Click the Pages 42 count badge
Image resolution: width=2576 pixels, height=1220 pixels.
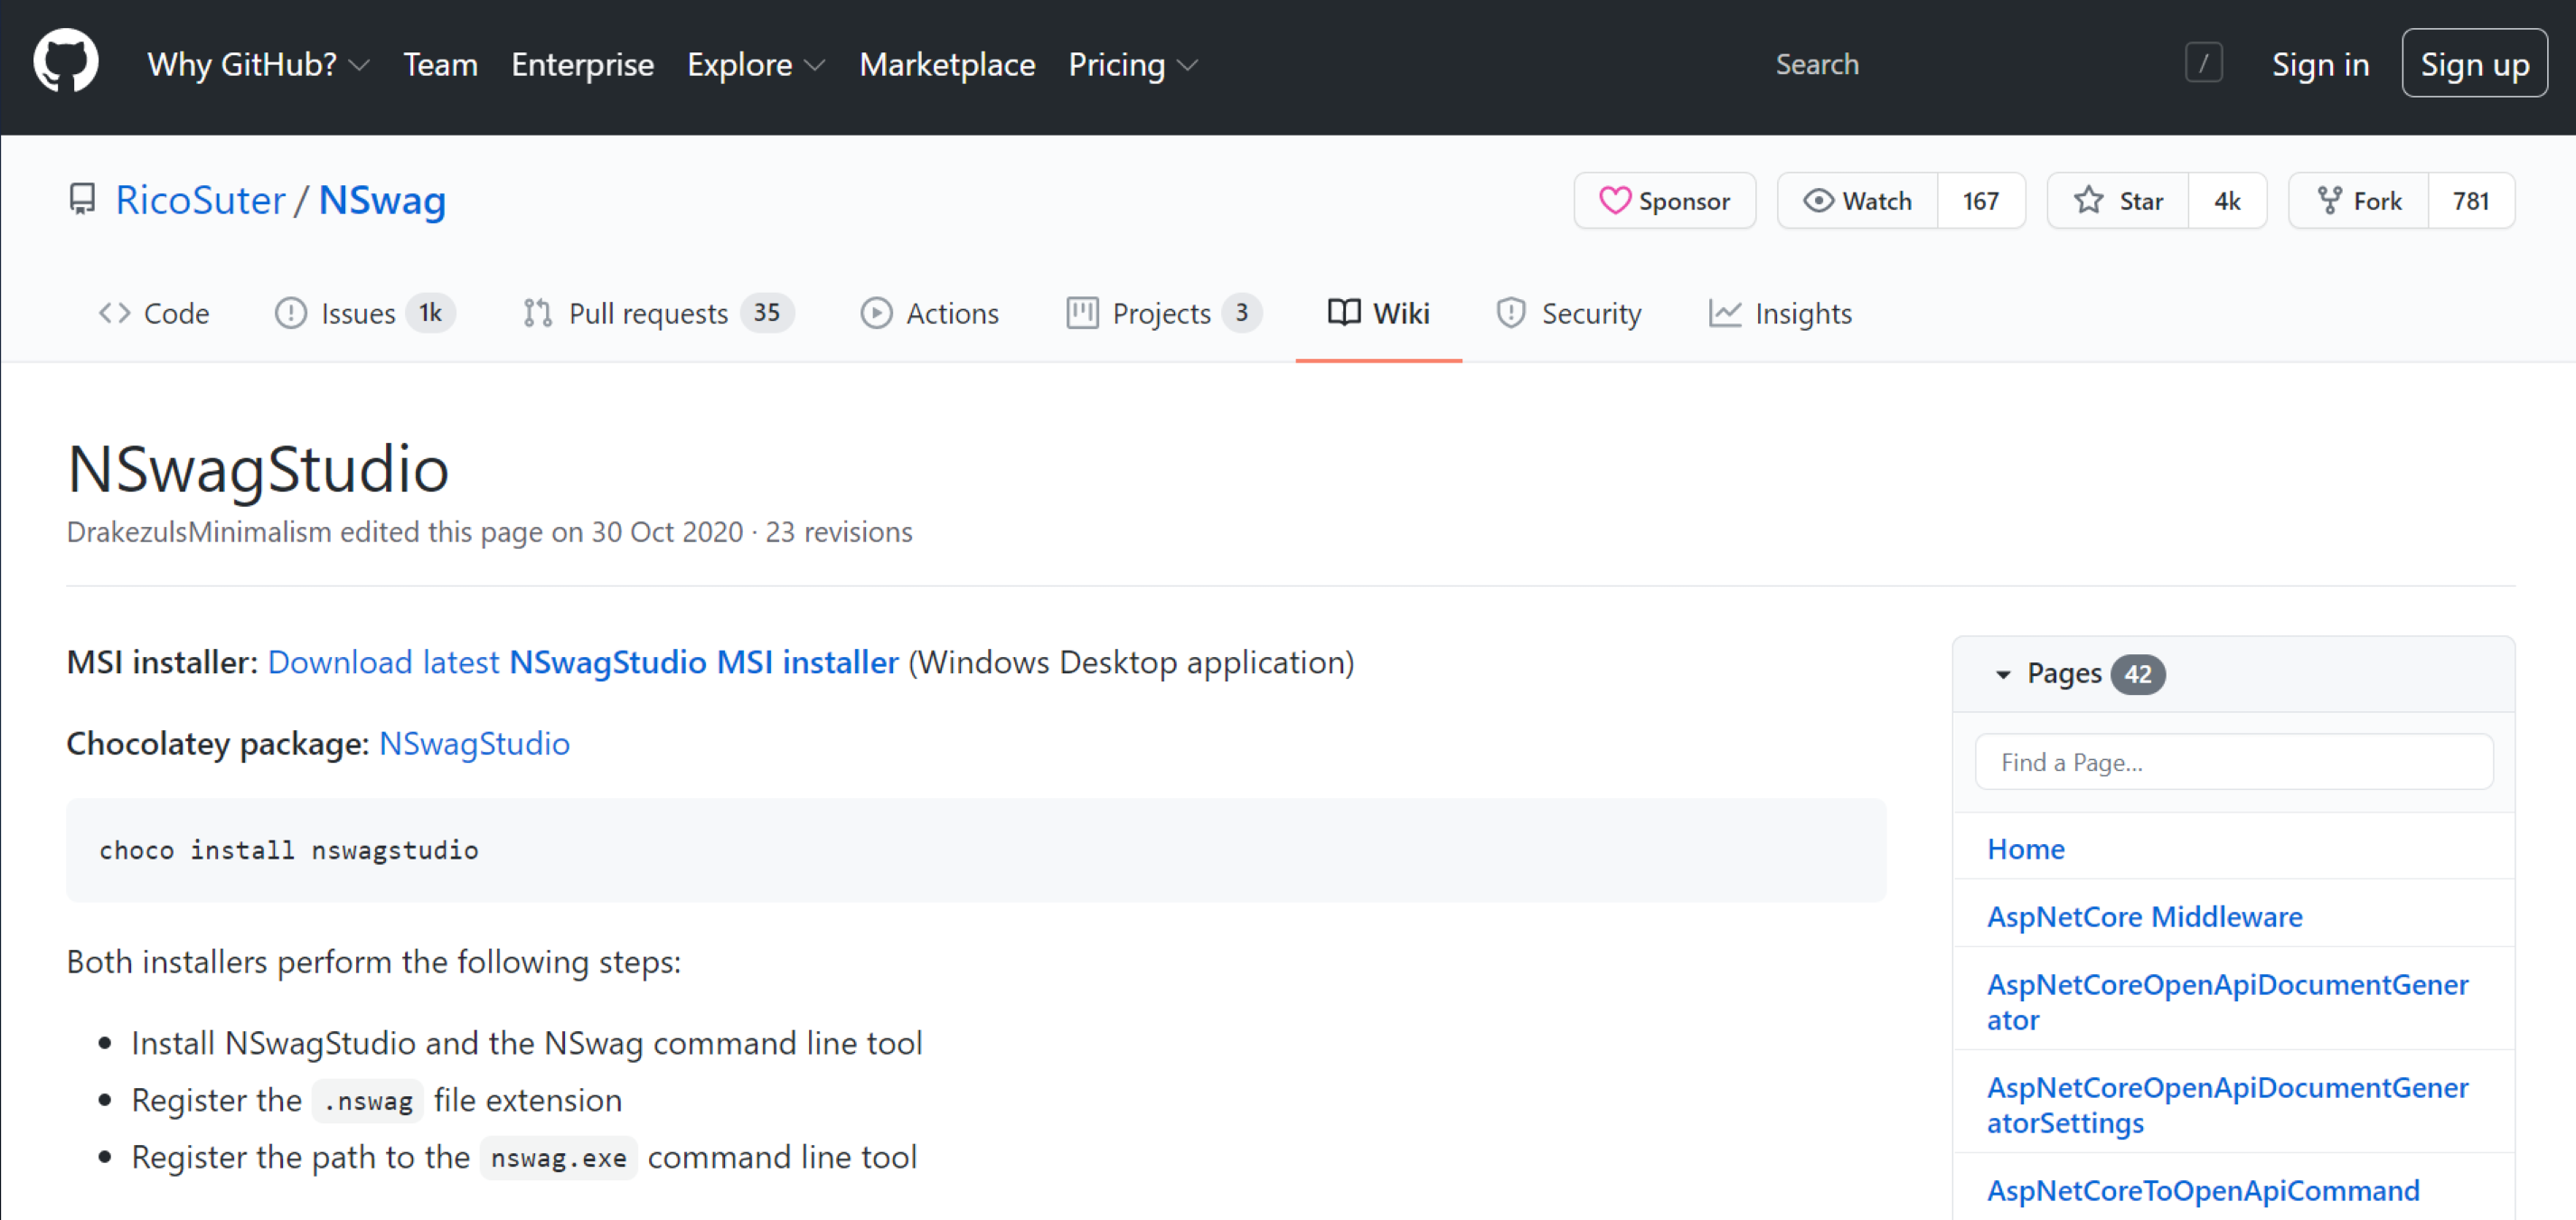pyautogui.click(x=2137, y=674)
